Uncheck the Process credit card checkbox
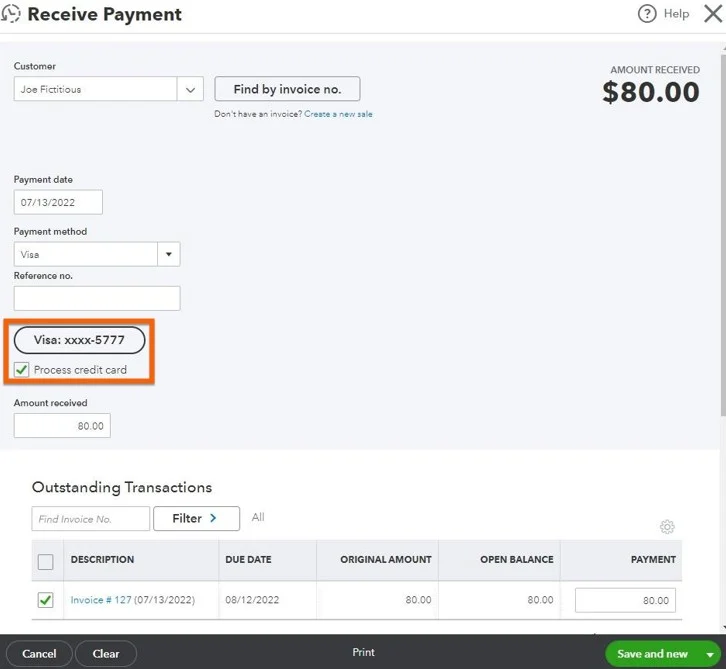The height and width of the screenshot is (669, 726). (21, 369)
